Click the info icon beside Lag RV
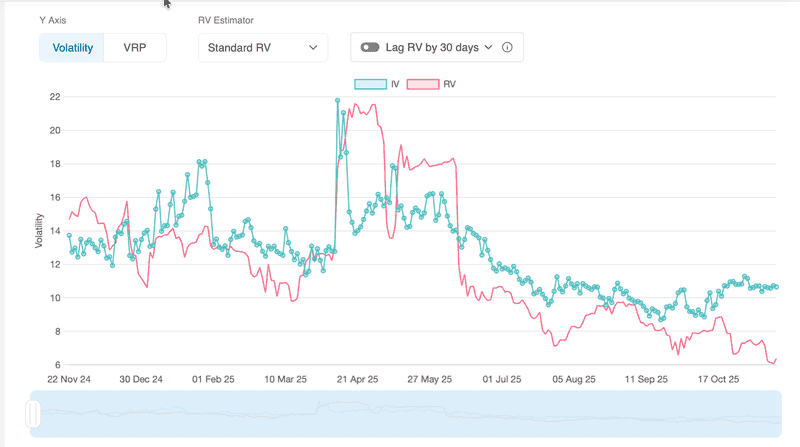 pyautogui.click(x=507, y=47)
